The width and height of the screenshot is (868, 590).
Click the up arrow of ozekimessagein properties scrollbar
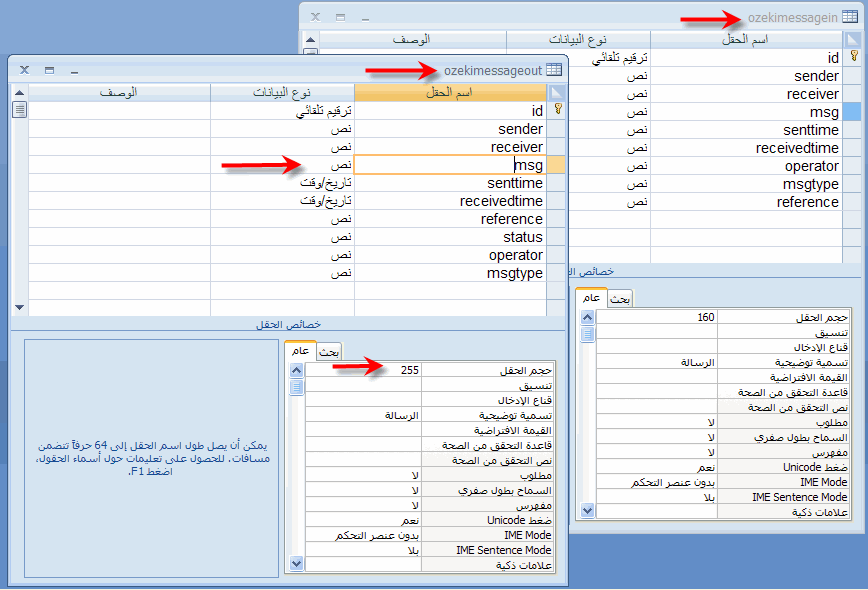(587, 317)
